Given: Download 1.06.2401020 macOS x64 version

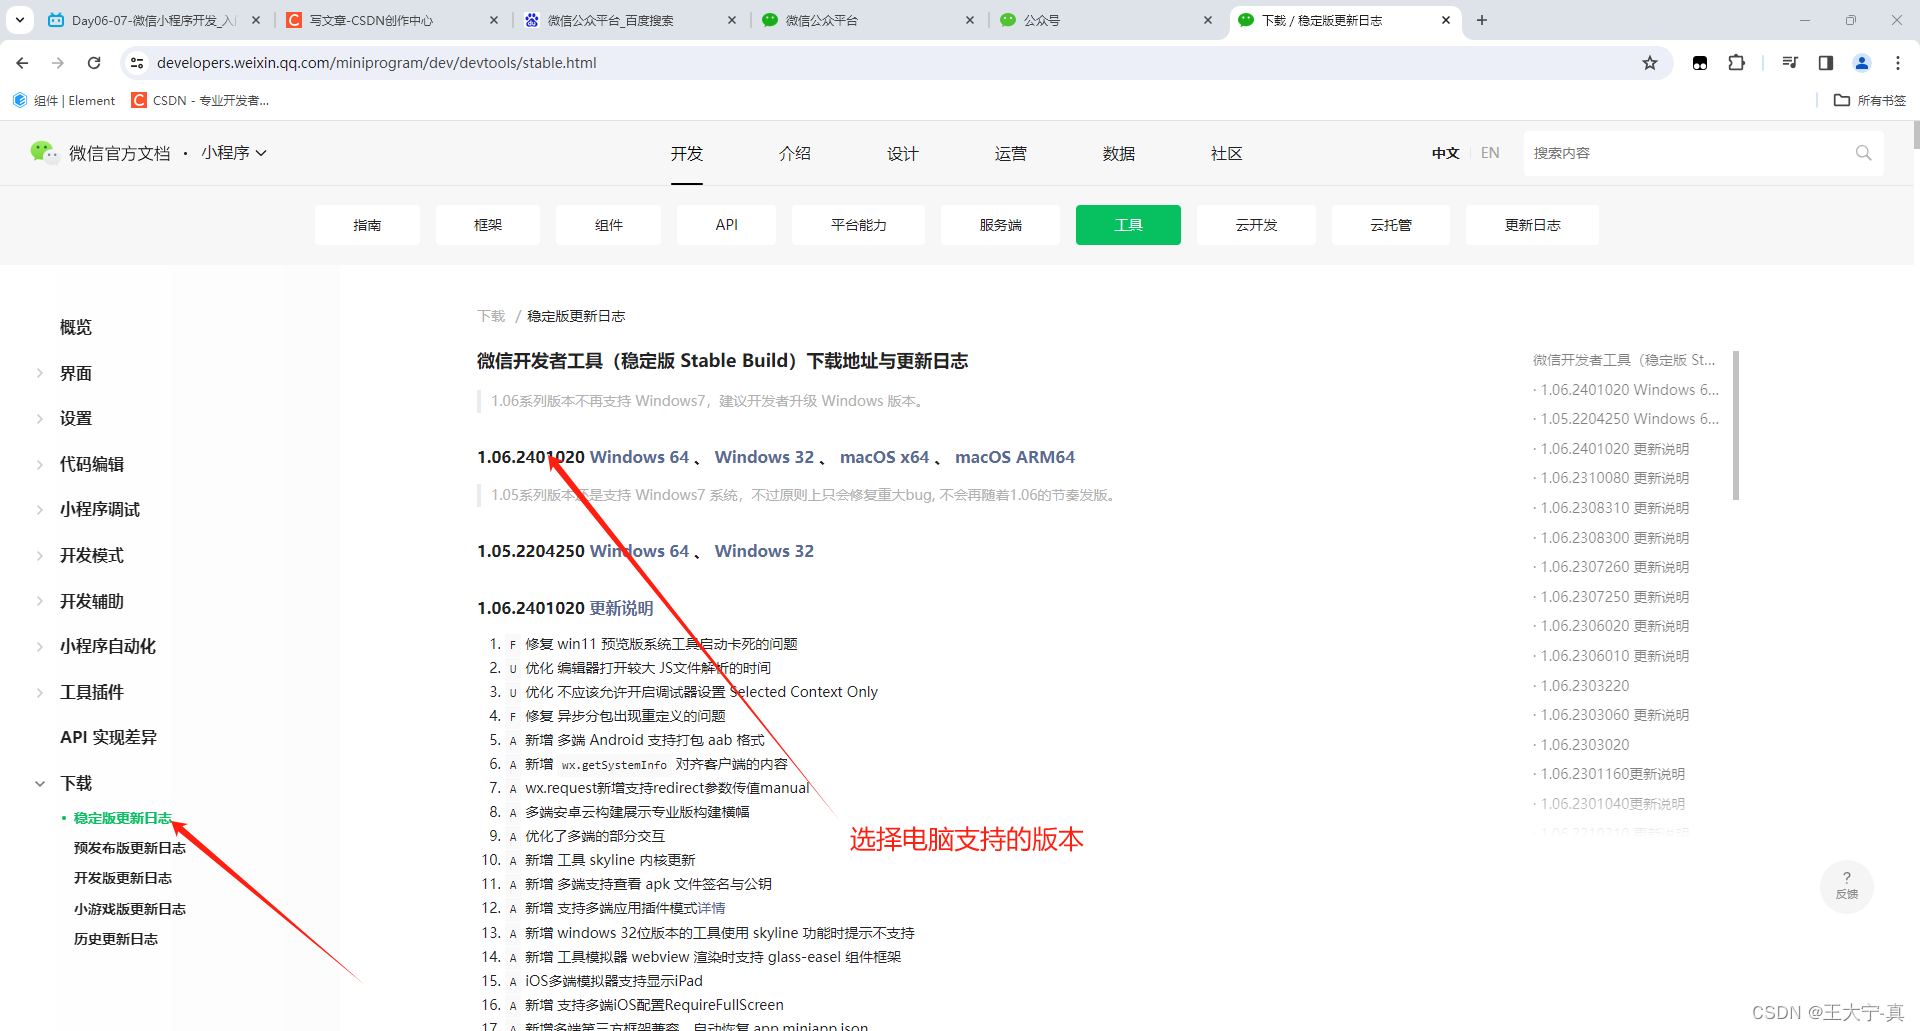Looking at the screenshot, I should [x=885, y=457].
